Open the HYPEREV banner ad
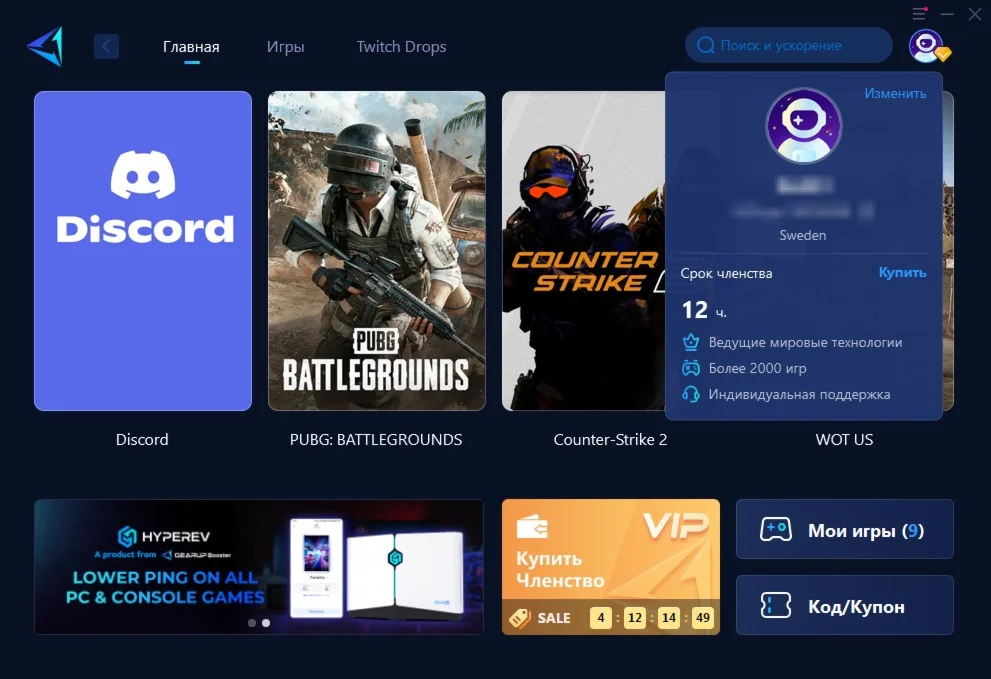The height and width of the screenshot is (679, 991). [259, 567]
